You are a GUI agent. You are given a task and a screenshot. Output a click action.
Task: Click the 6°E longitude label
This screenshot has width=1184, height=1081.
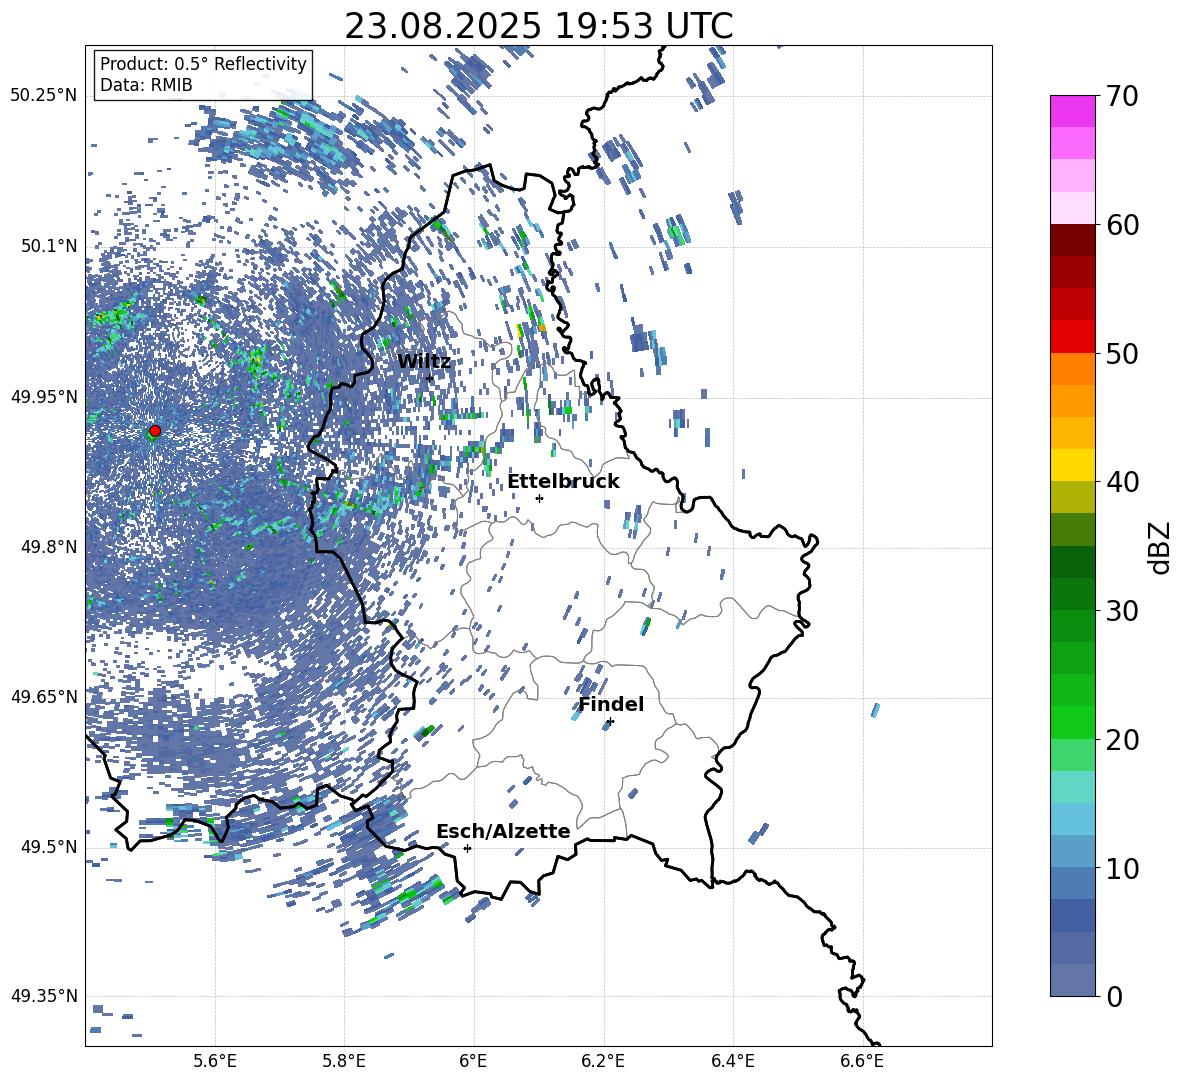point(473,1061)
